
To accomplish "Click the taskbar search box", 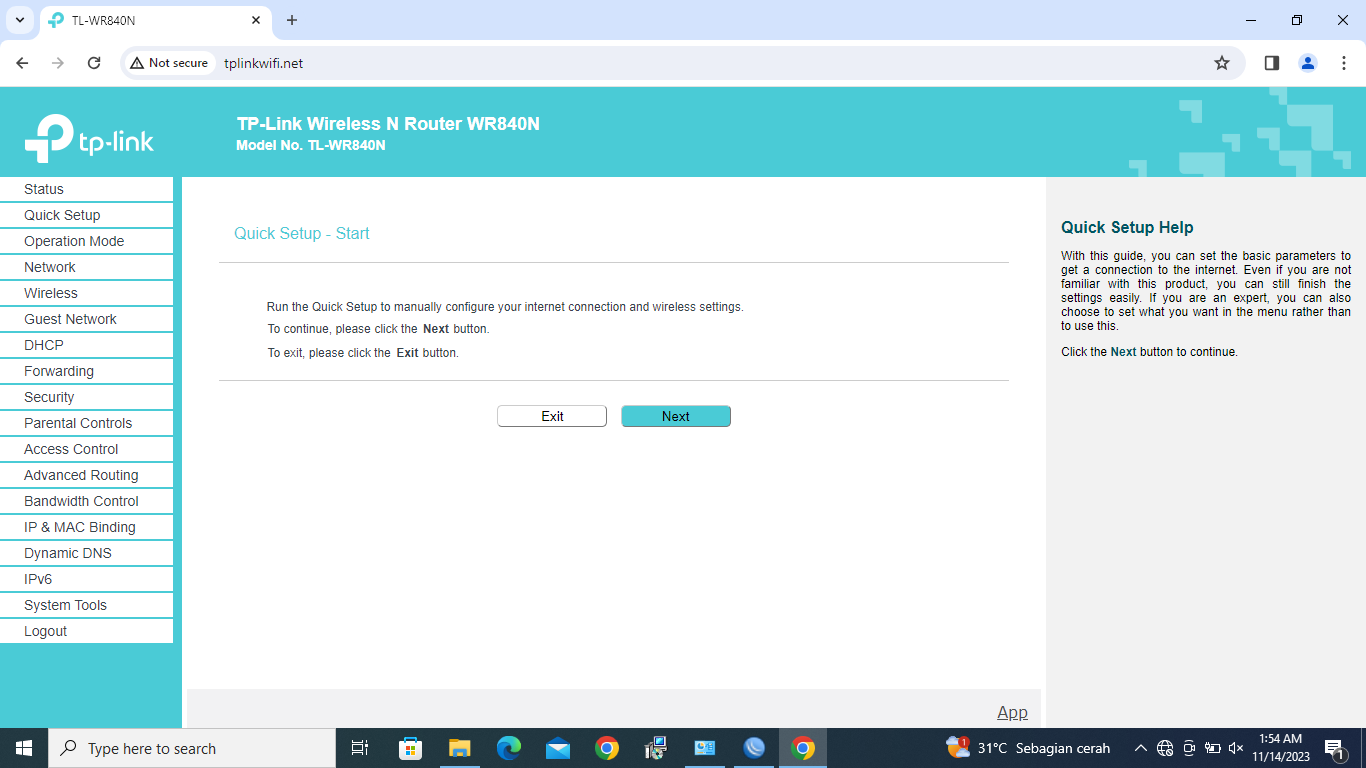I will [192, 748].
